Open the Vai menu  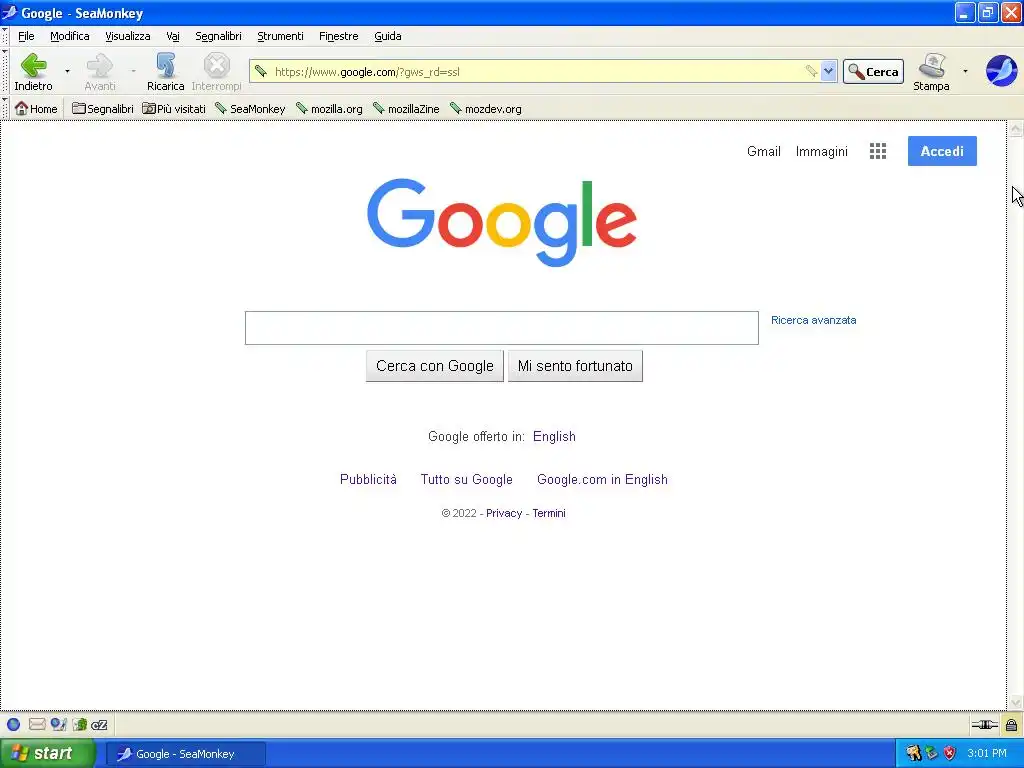click(172, 36)
